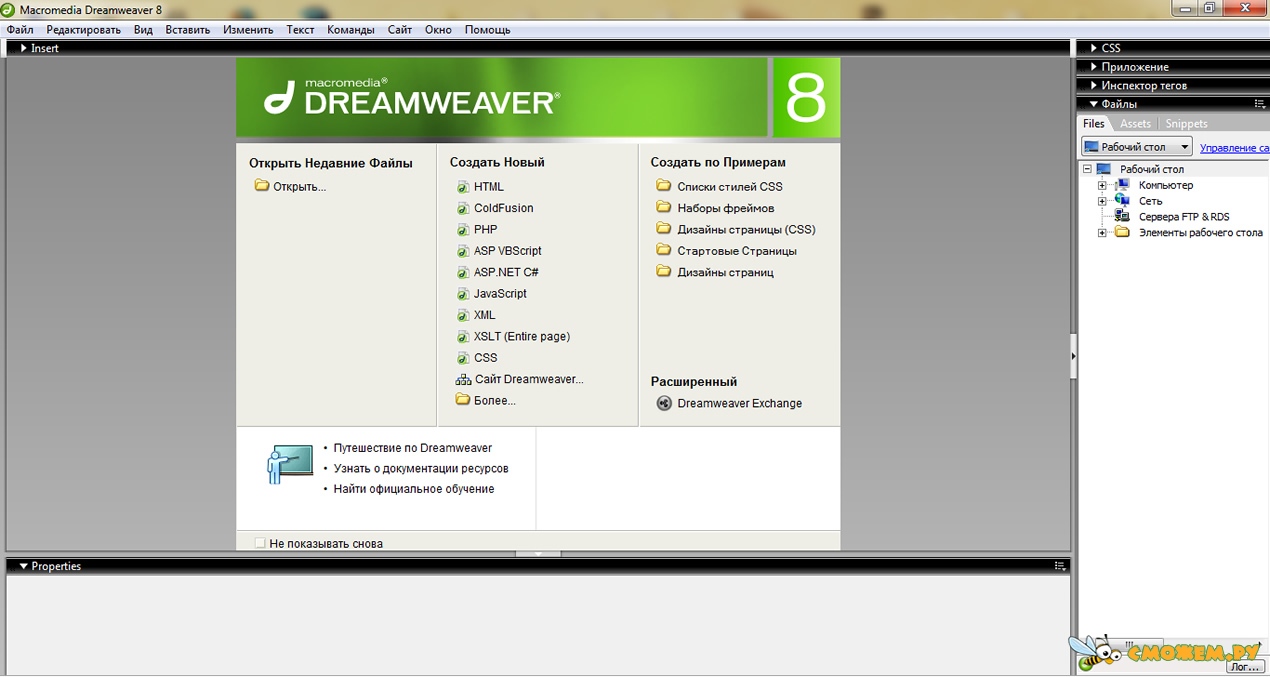The image size is (1270, 677).
Task: Click the ColdFusion document icon
Action: click(x=463, y=208)
